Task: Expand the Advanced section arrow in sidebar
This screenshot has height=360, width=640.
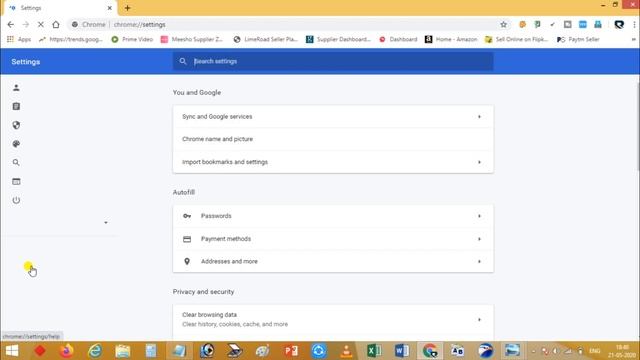Action: pos(106,222)
